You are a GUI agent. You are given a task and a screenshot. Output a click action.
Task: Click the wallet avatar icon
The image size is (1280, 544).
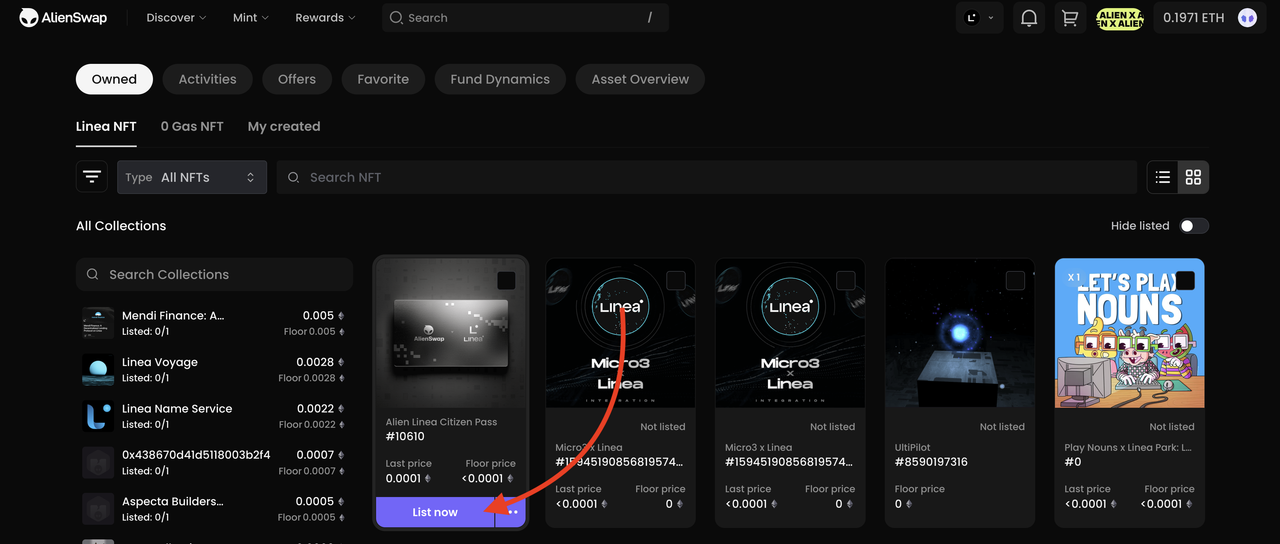tap(1247, 18)
